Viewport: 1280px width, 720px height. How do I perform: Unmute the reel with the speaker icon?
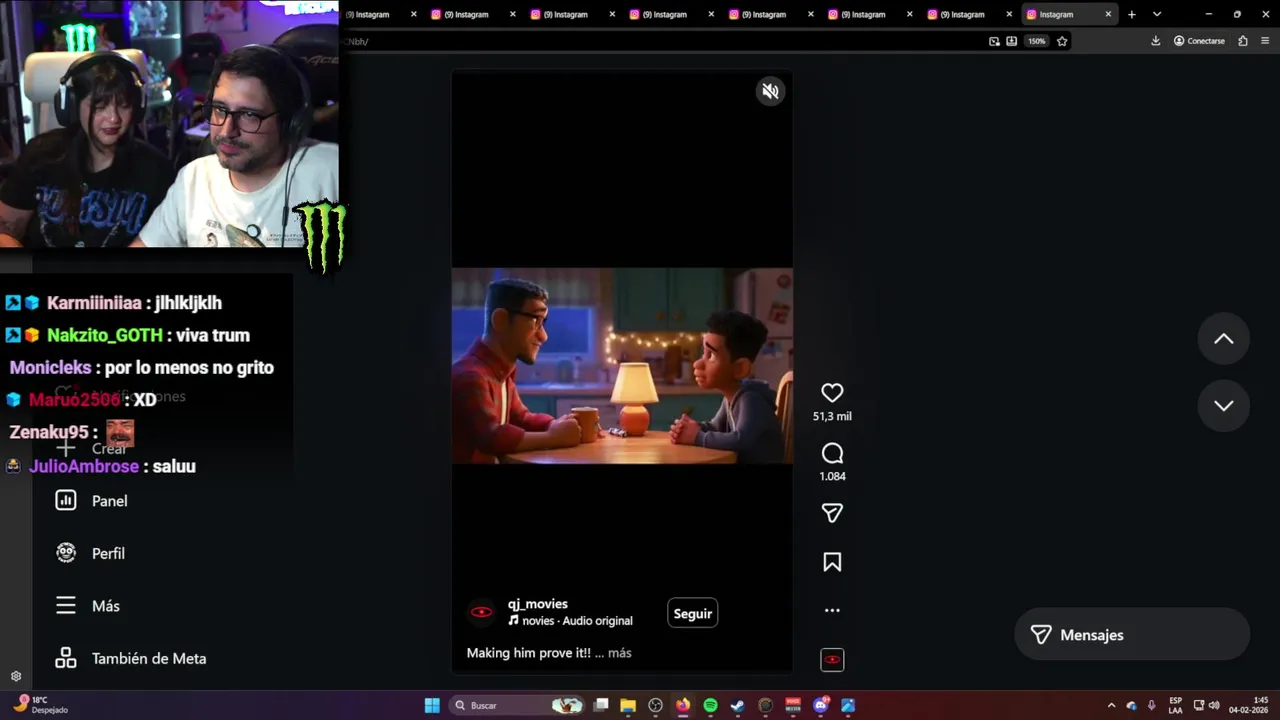(x=770, y=91)
